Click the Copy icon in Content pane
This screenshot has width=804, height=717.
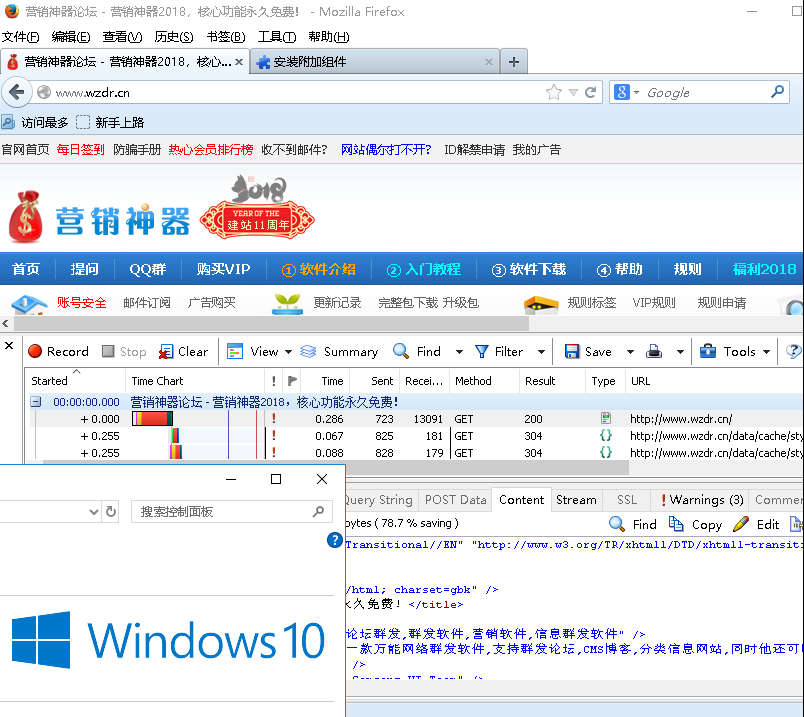(677, 524)
